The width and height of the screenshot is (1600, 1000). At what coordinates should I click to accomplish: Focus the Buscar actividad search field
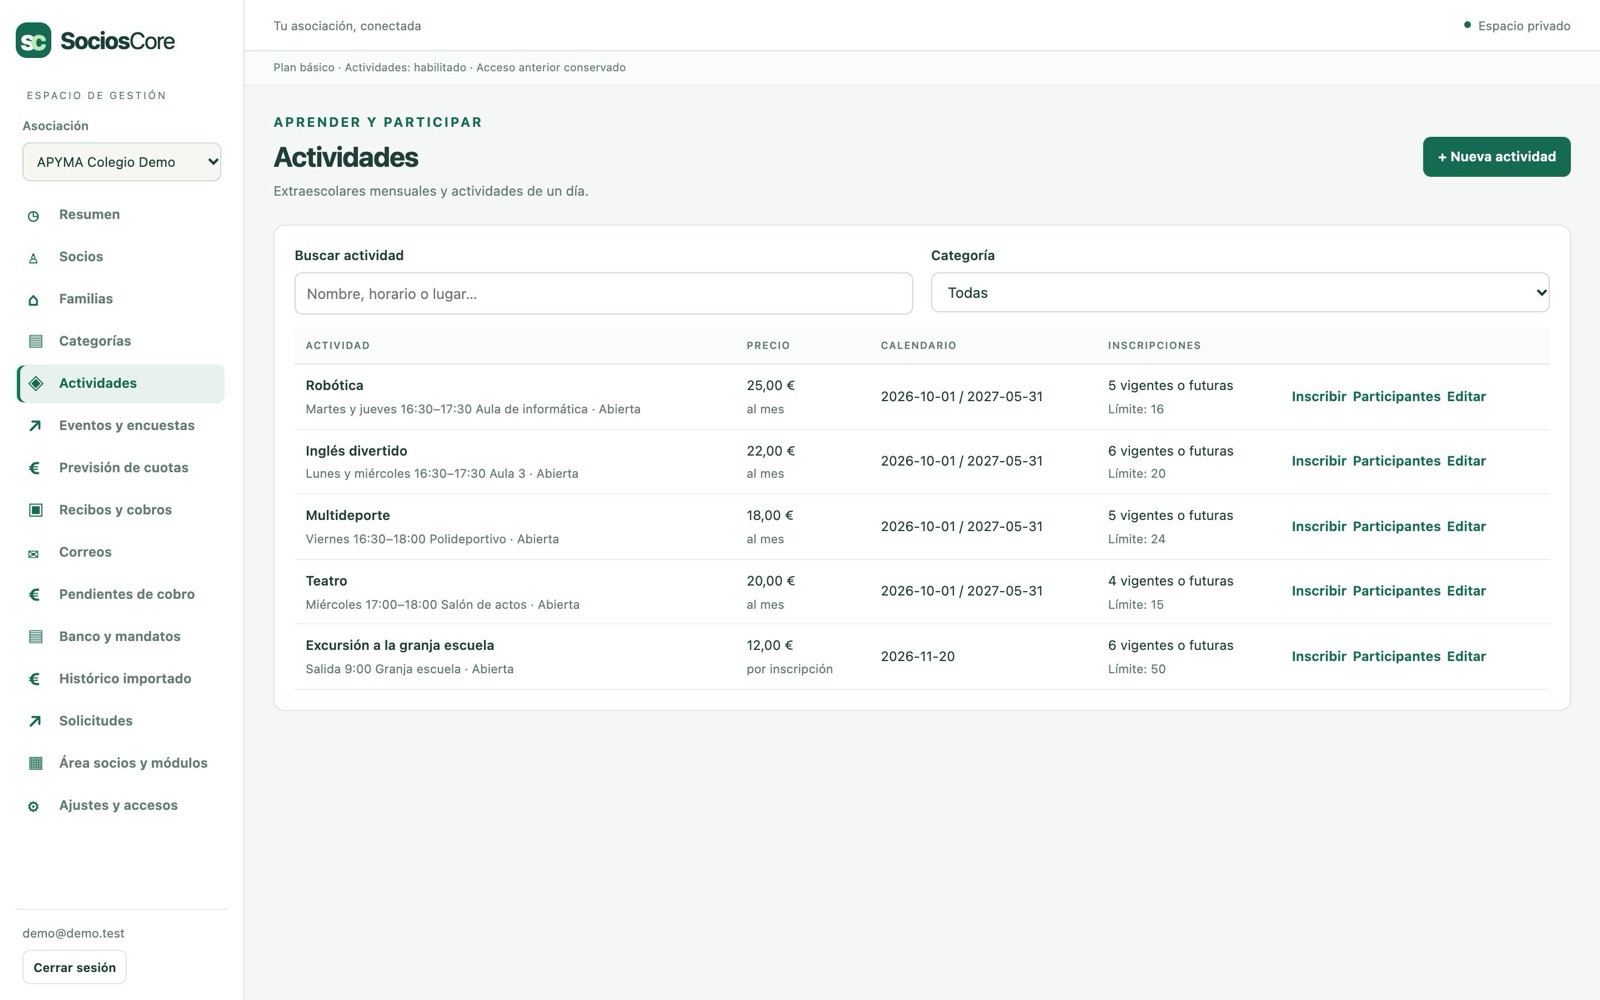[x=603, y=294]
